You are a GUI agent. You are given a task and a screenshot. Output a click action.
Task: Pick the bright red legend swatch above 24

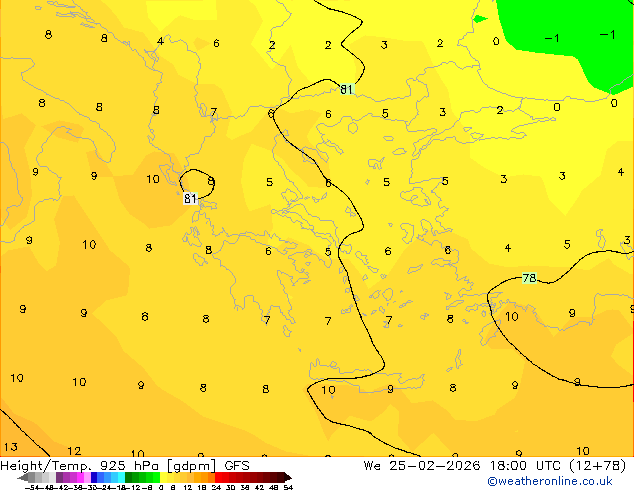219,478
